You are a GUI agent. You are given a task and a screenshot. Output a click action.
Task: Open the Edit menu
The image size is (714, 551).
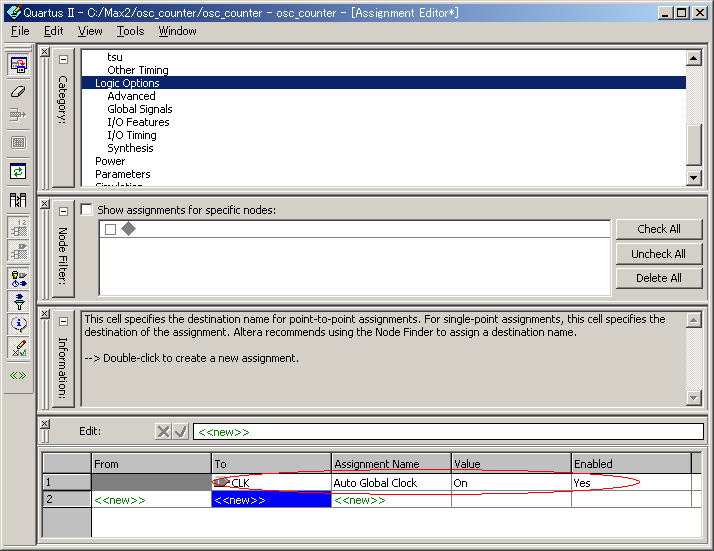pos(53,31)
